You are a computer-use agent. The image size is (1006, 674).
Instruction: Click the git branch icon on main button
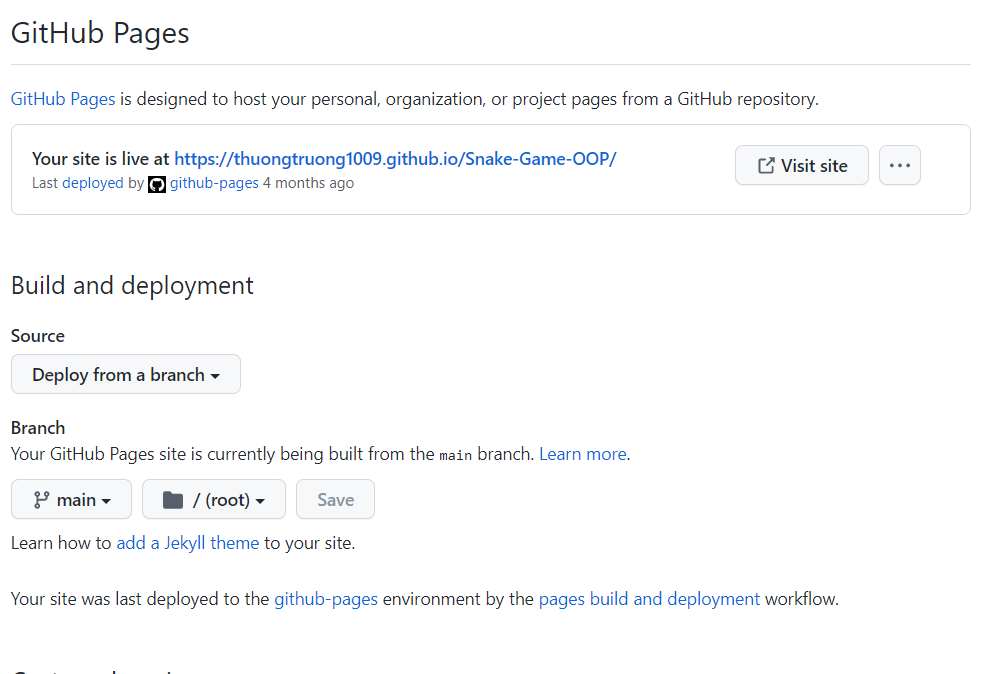point(42,500)
